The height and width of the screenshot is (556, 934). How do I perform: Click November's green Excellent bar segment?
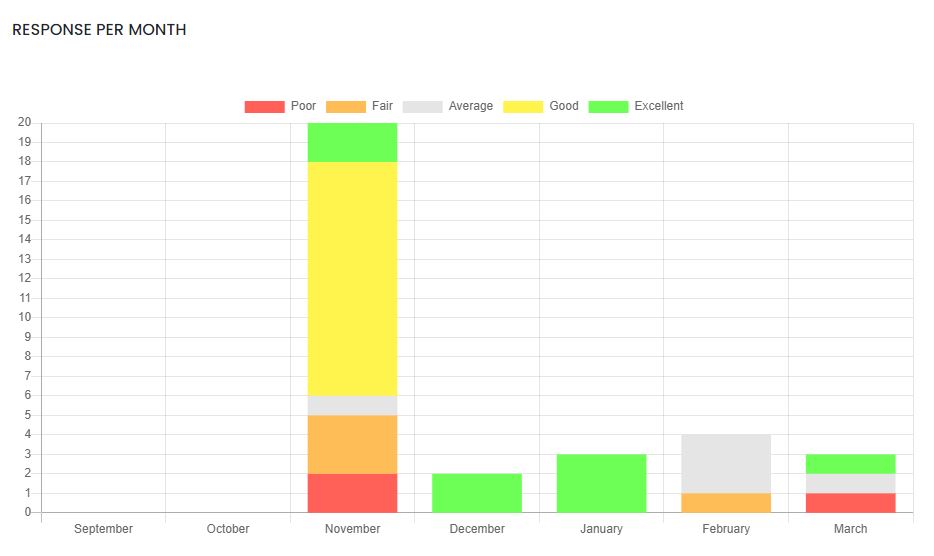[352, 142]
